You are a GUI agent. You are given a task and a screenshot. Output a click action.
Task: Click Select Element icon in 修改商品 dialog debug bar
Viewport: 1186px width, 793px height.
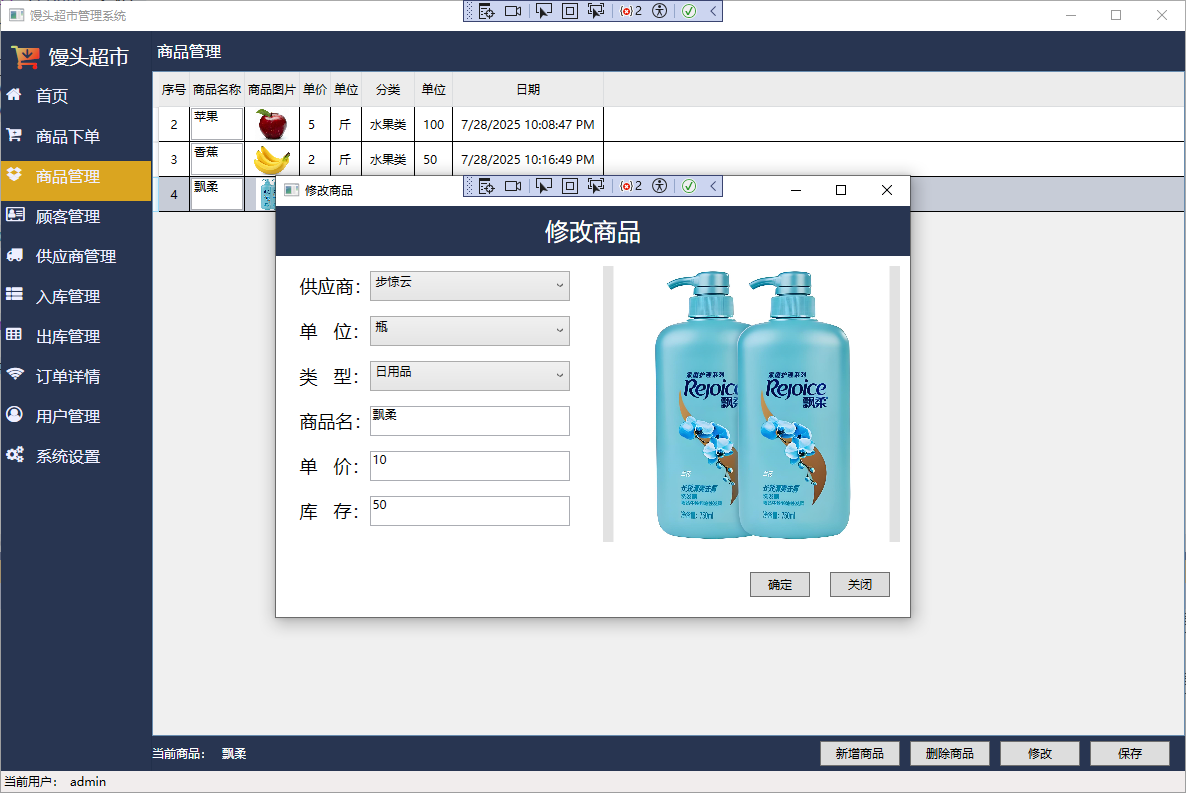point(543,186)
